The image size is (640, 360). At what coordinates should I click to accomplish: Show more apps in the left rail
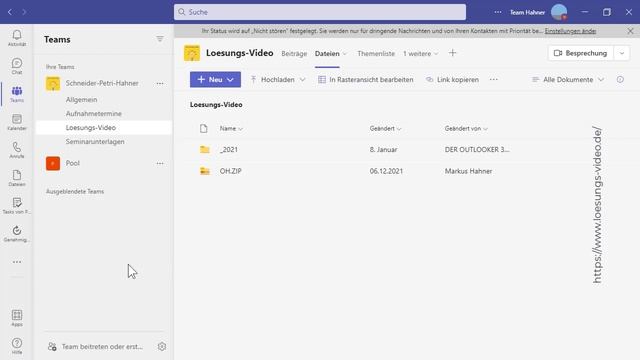click(17, 262)
